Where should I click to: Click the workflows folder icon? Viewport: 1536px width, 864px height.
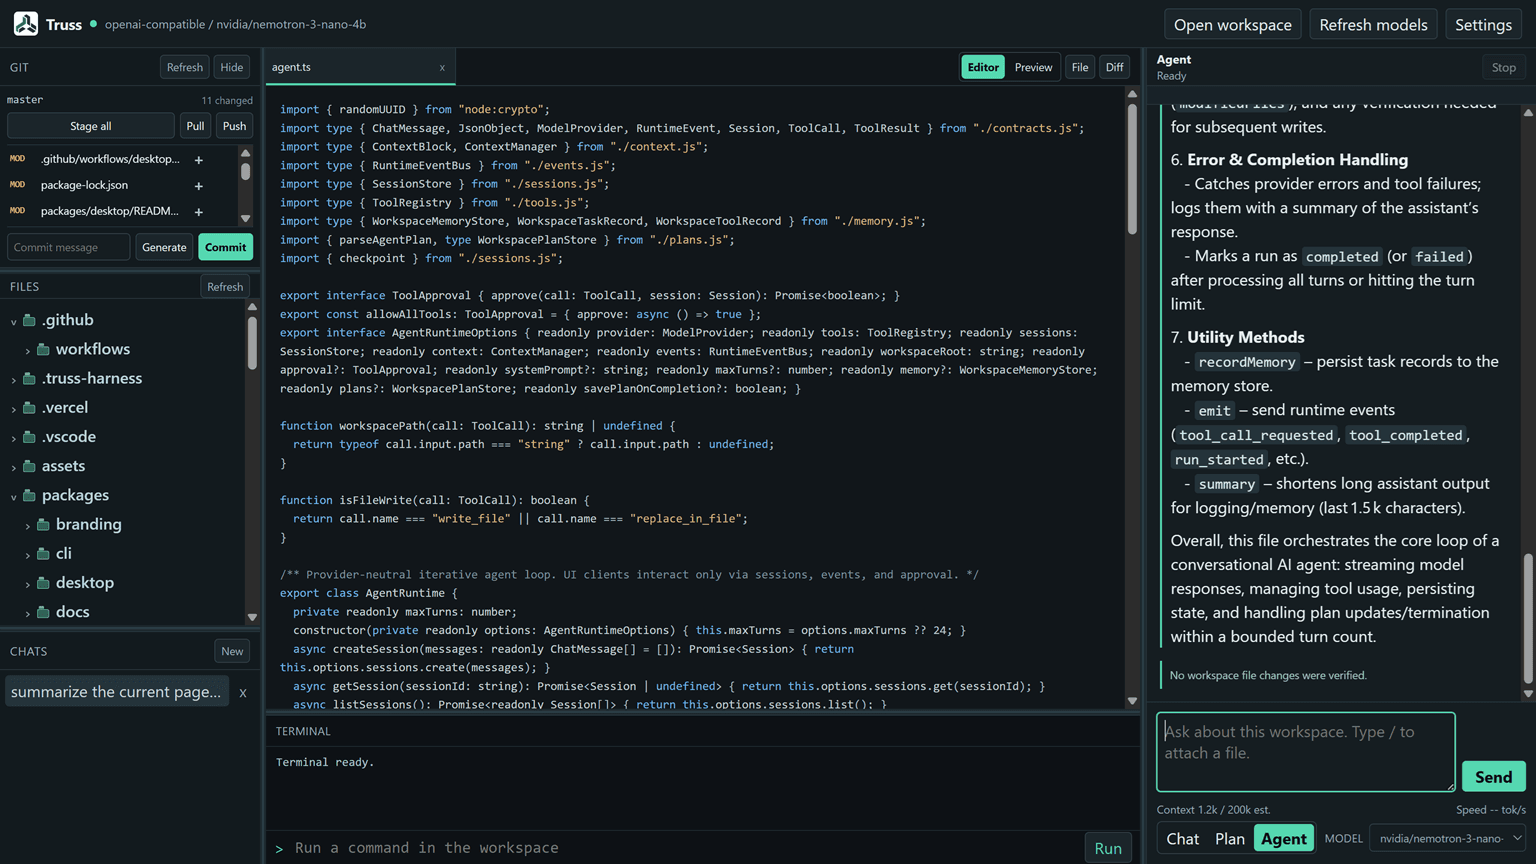[44, 349]
